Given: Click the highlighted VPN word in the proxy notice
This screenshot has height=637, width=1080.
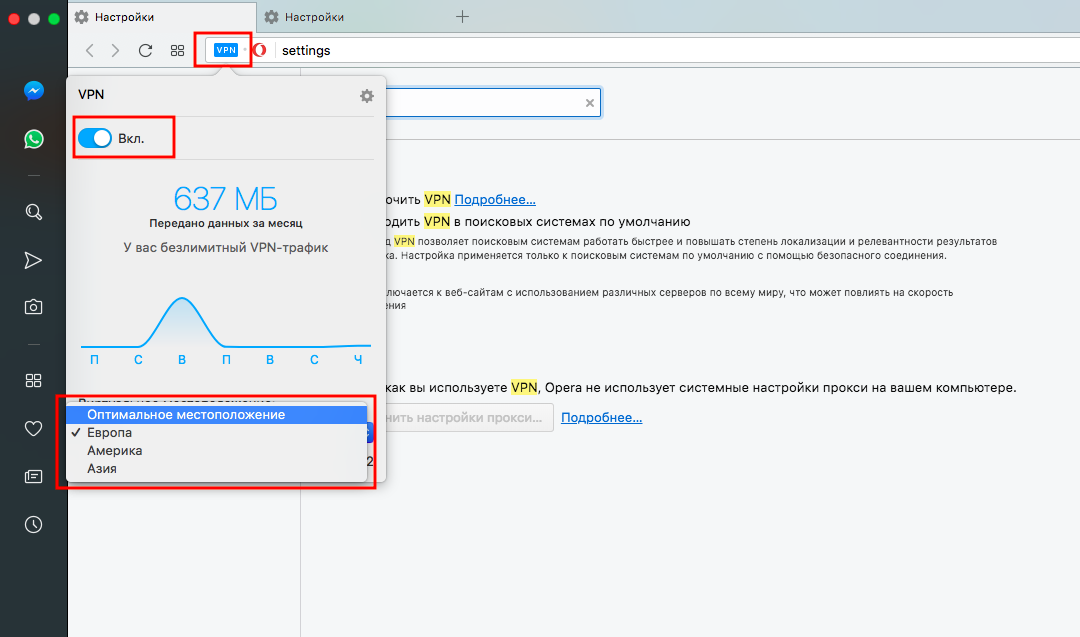Looking at the screenshot, I should point(523,388).
